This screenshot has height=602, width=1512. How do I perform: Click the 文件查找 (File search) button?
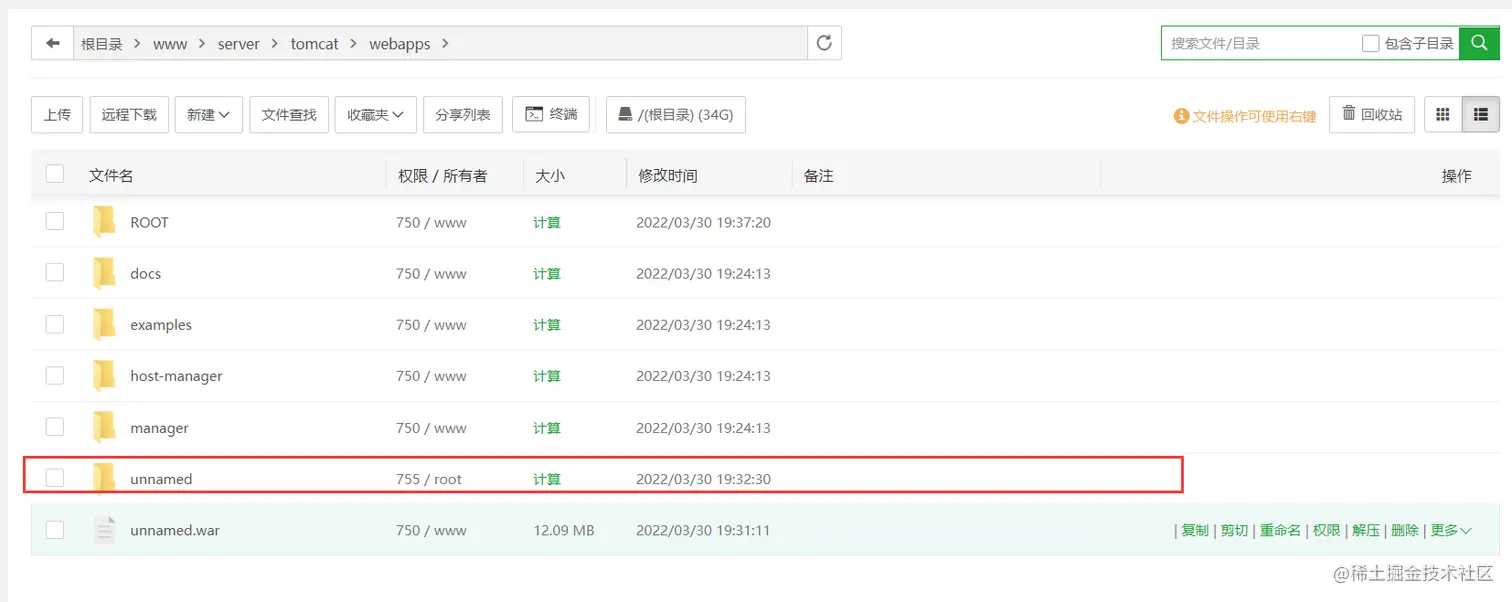coord(289,114)
